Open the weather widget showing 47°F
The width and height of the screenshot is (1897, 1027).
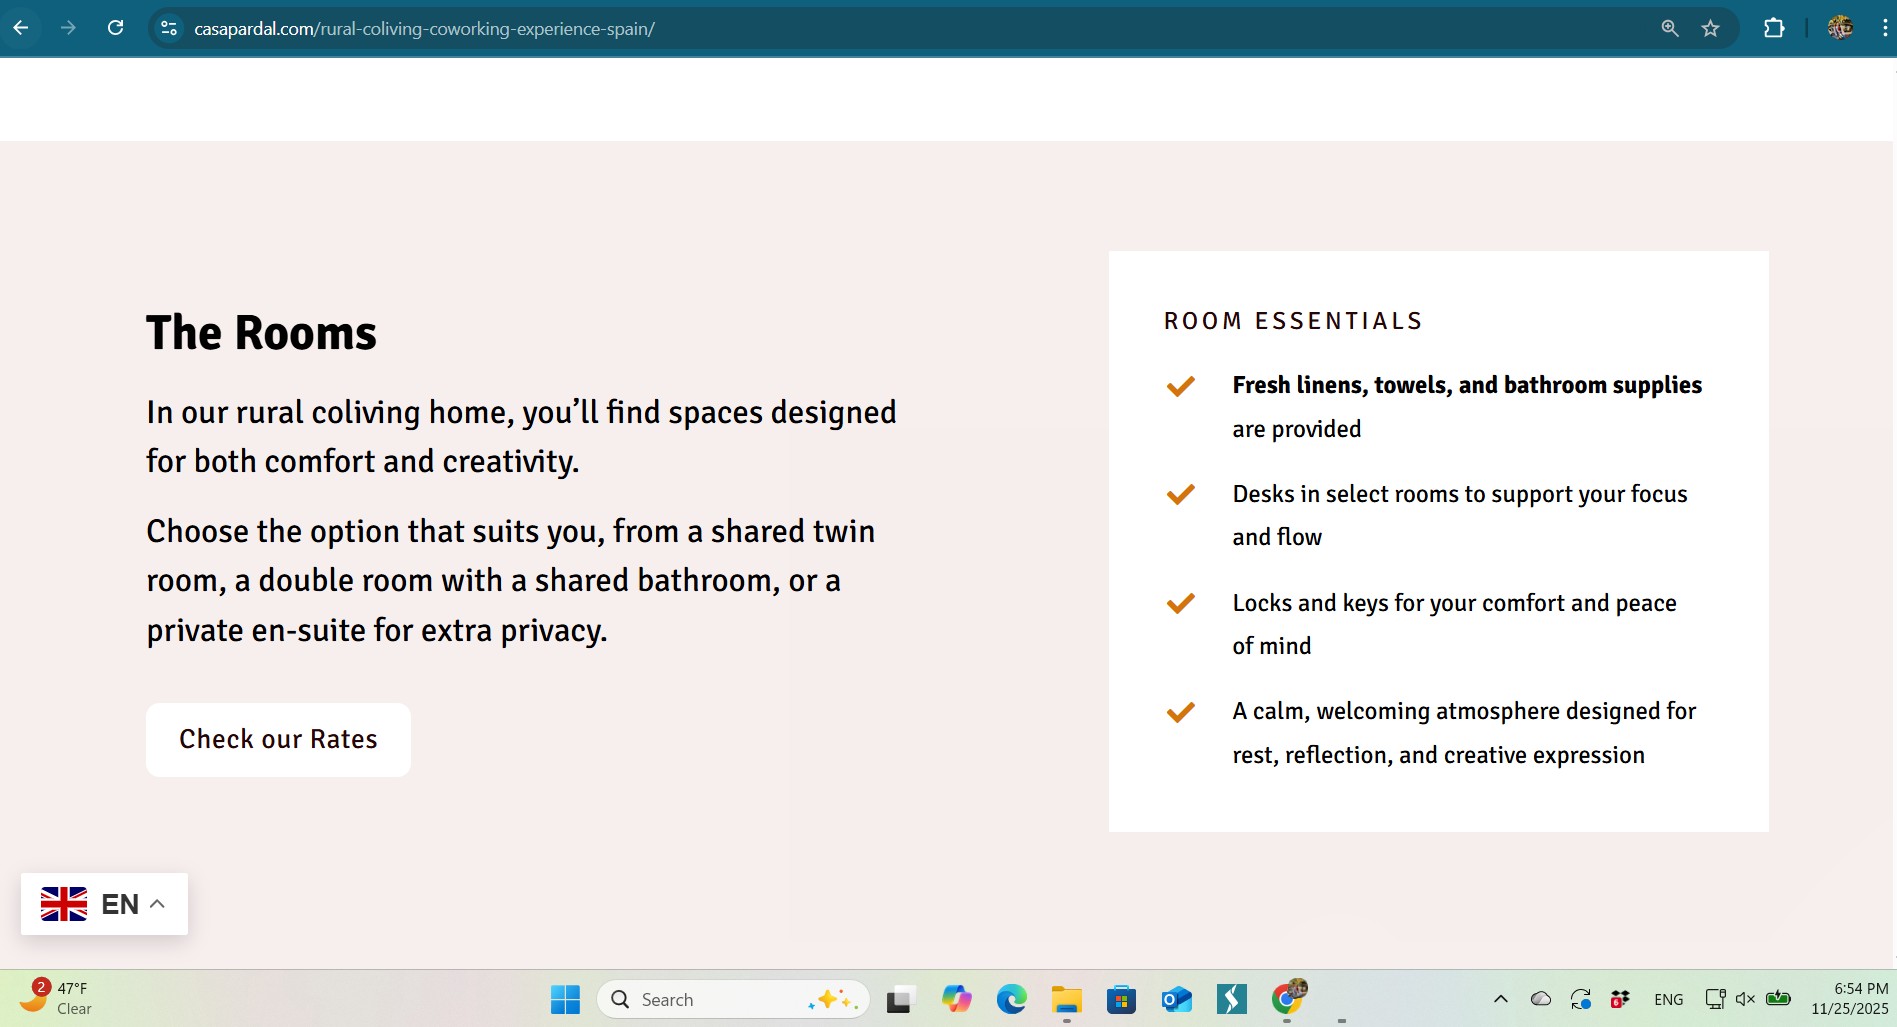coord(58,998)
